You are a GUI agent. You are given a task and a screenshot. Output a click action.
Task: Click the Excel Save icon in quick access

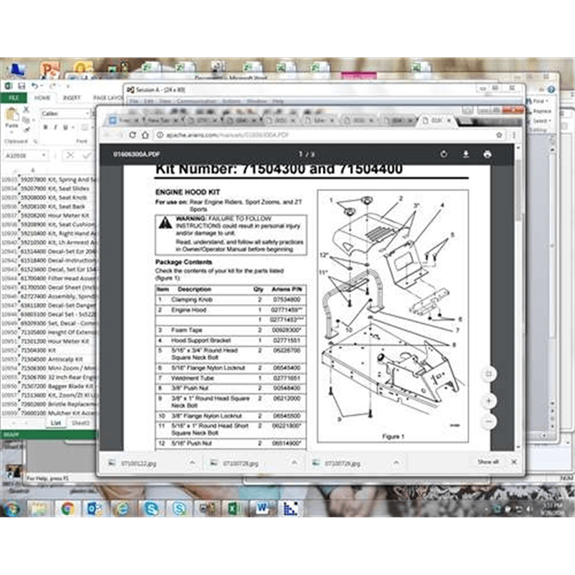tap(22, 86)
